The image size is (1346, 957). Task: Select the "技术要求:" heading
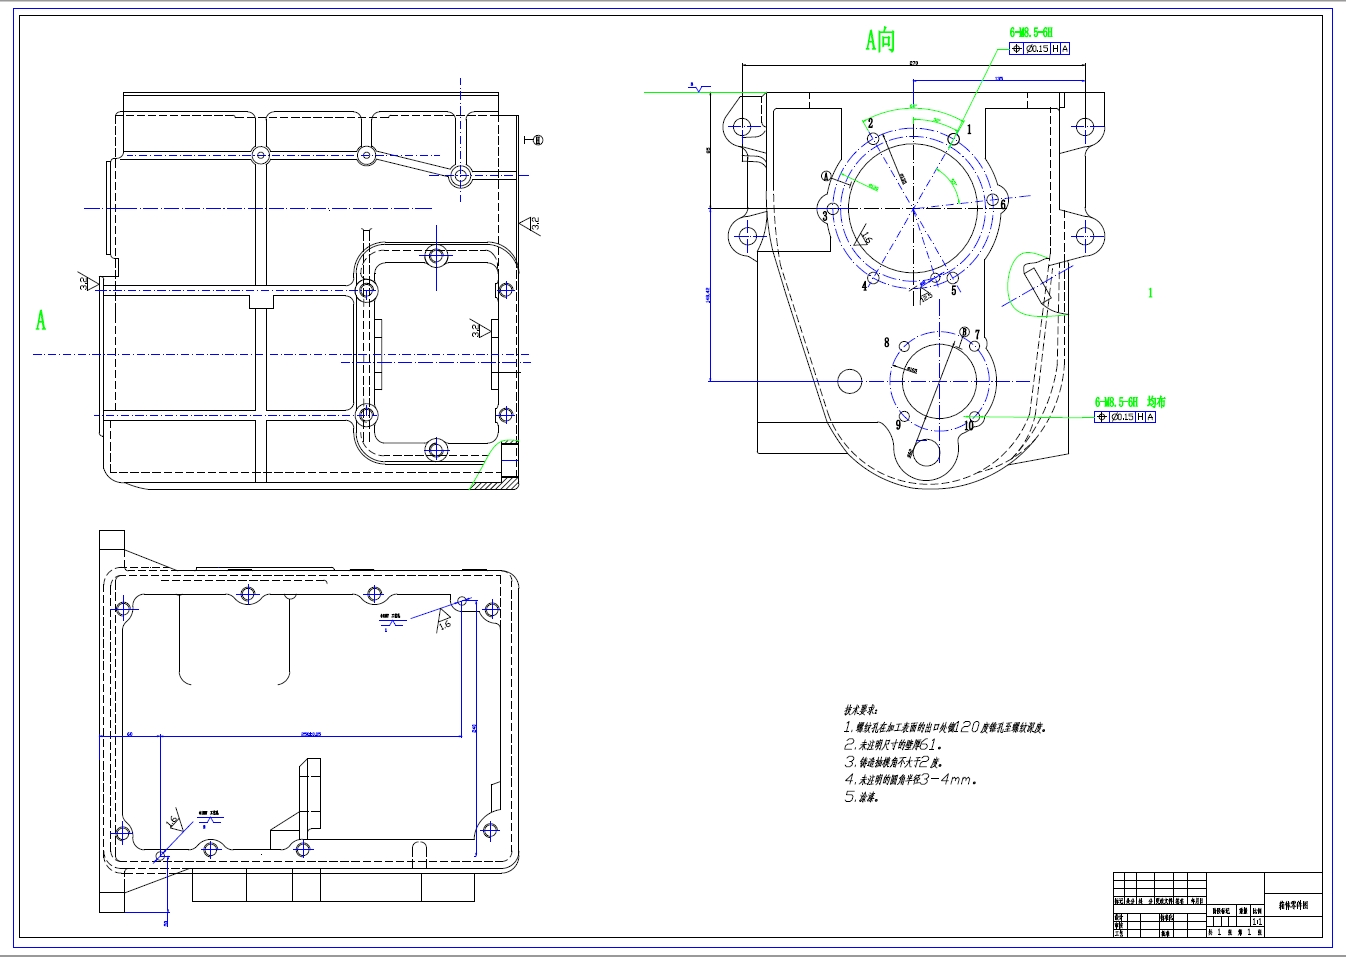[x=860, y=710]
